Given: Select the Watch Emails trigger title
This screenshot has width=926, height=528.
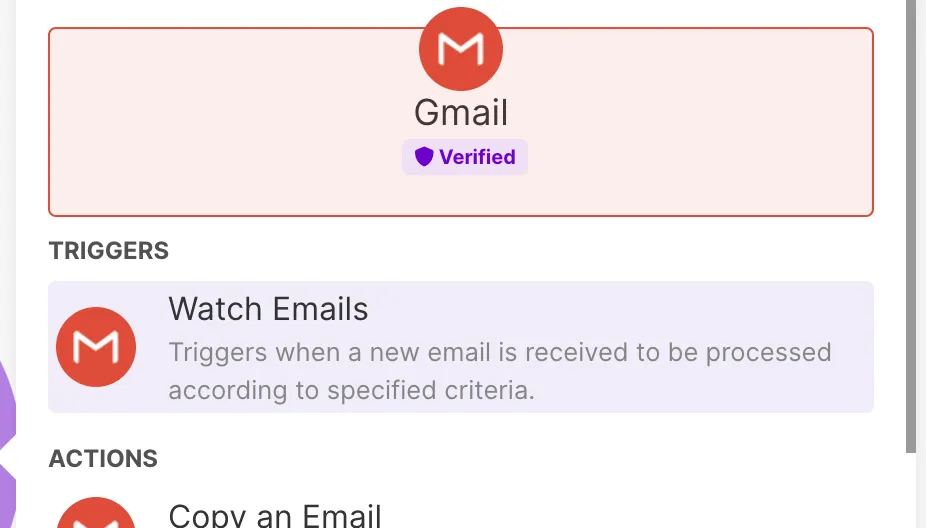Looking at the screenshot, I should [x=268, y=309].
